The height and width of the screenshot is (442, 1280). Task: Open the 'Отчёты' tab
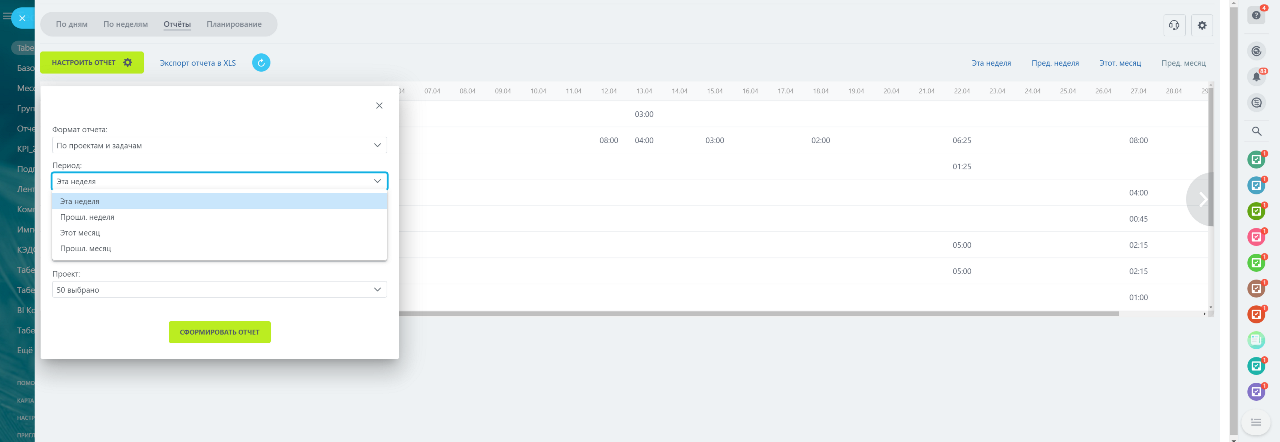tap(177, 24)
